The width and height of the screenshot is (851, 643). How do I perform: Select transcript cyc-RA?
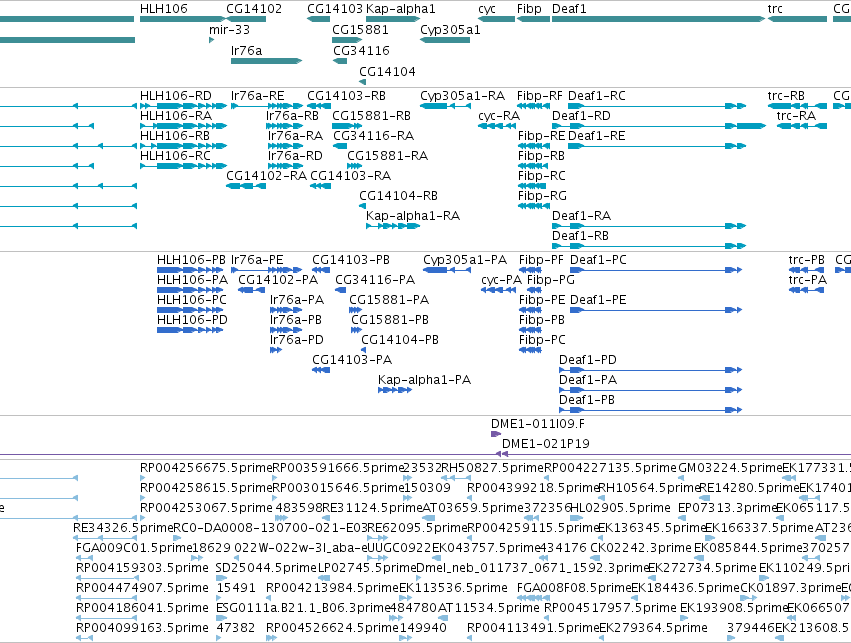click(x=497, y=126)
